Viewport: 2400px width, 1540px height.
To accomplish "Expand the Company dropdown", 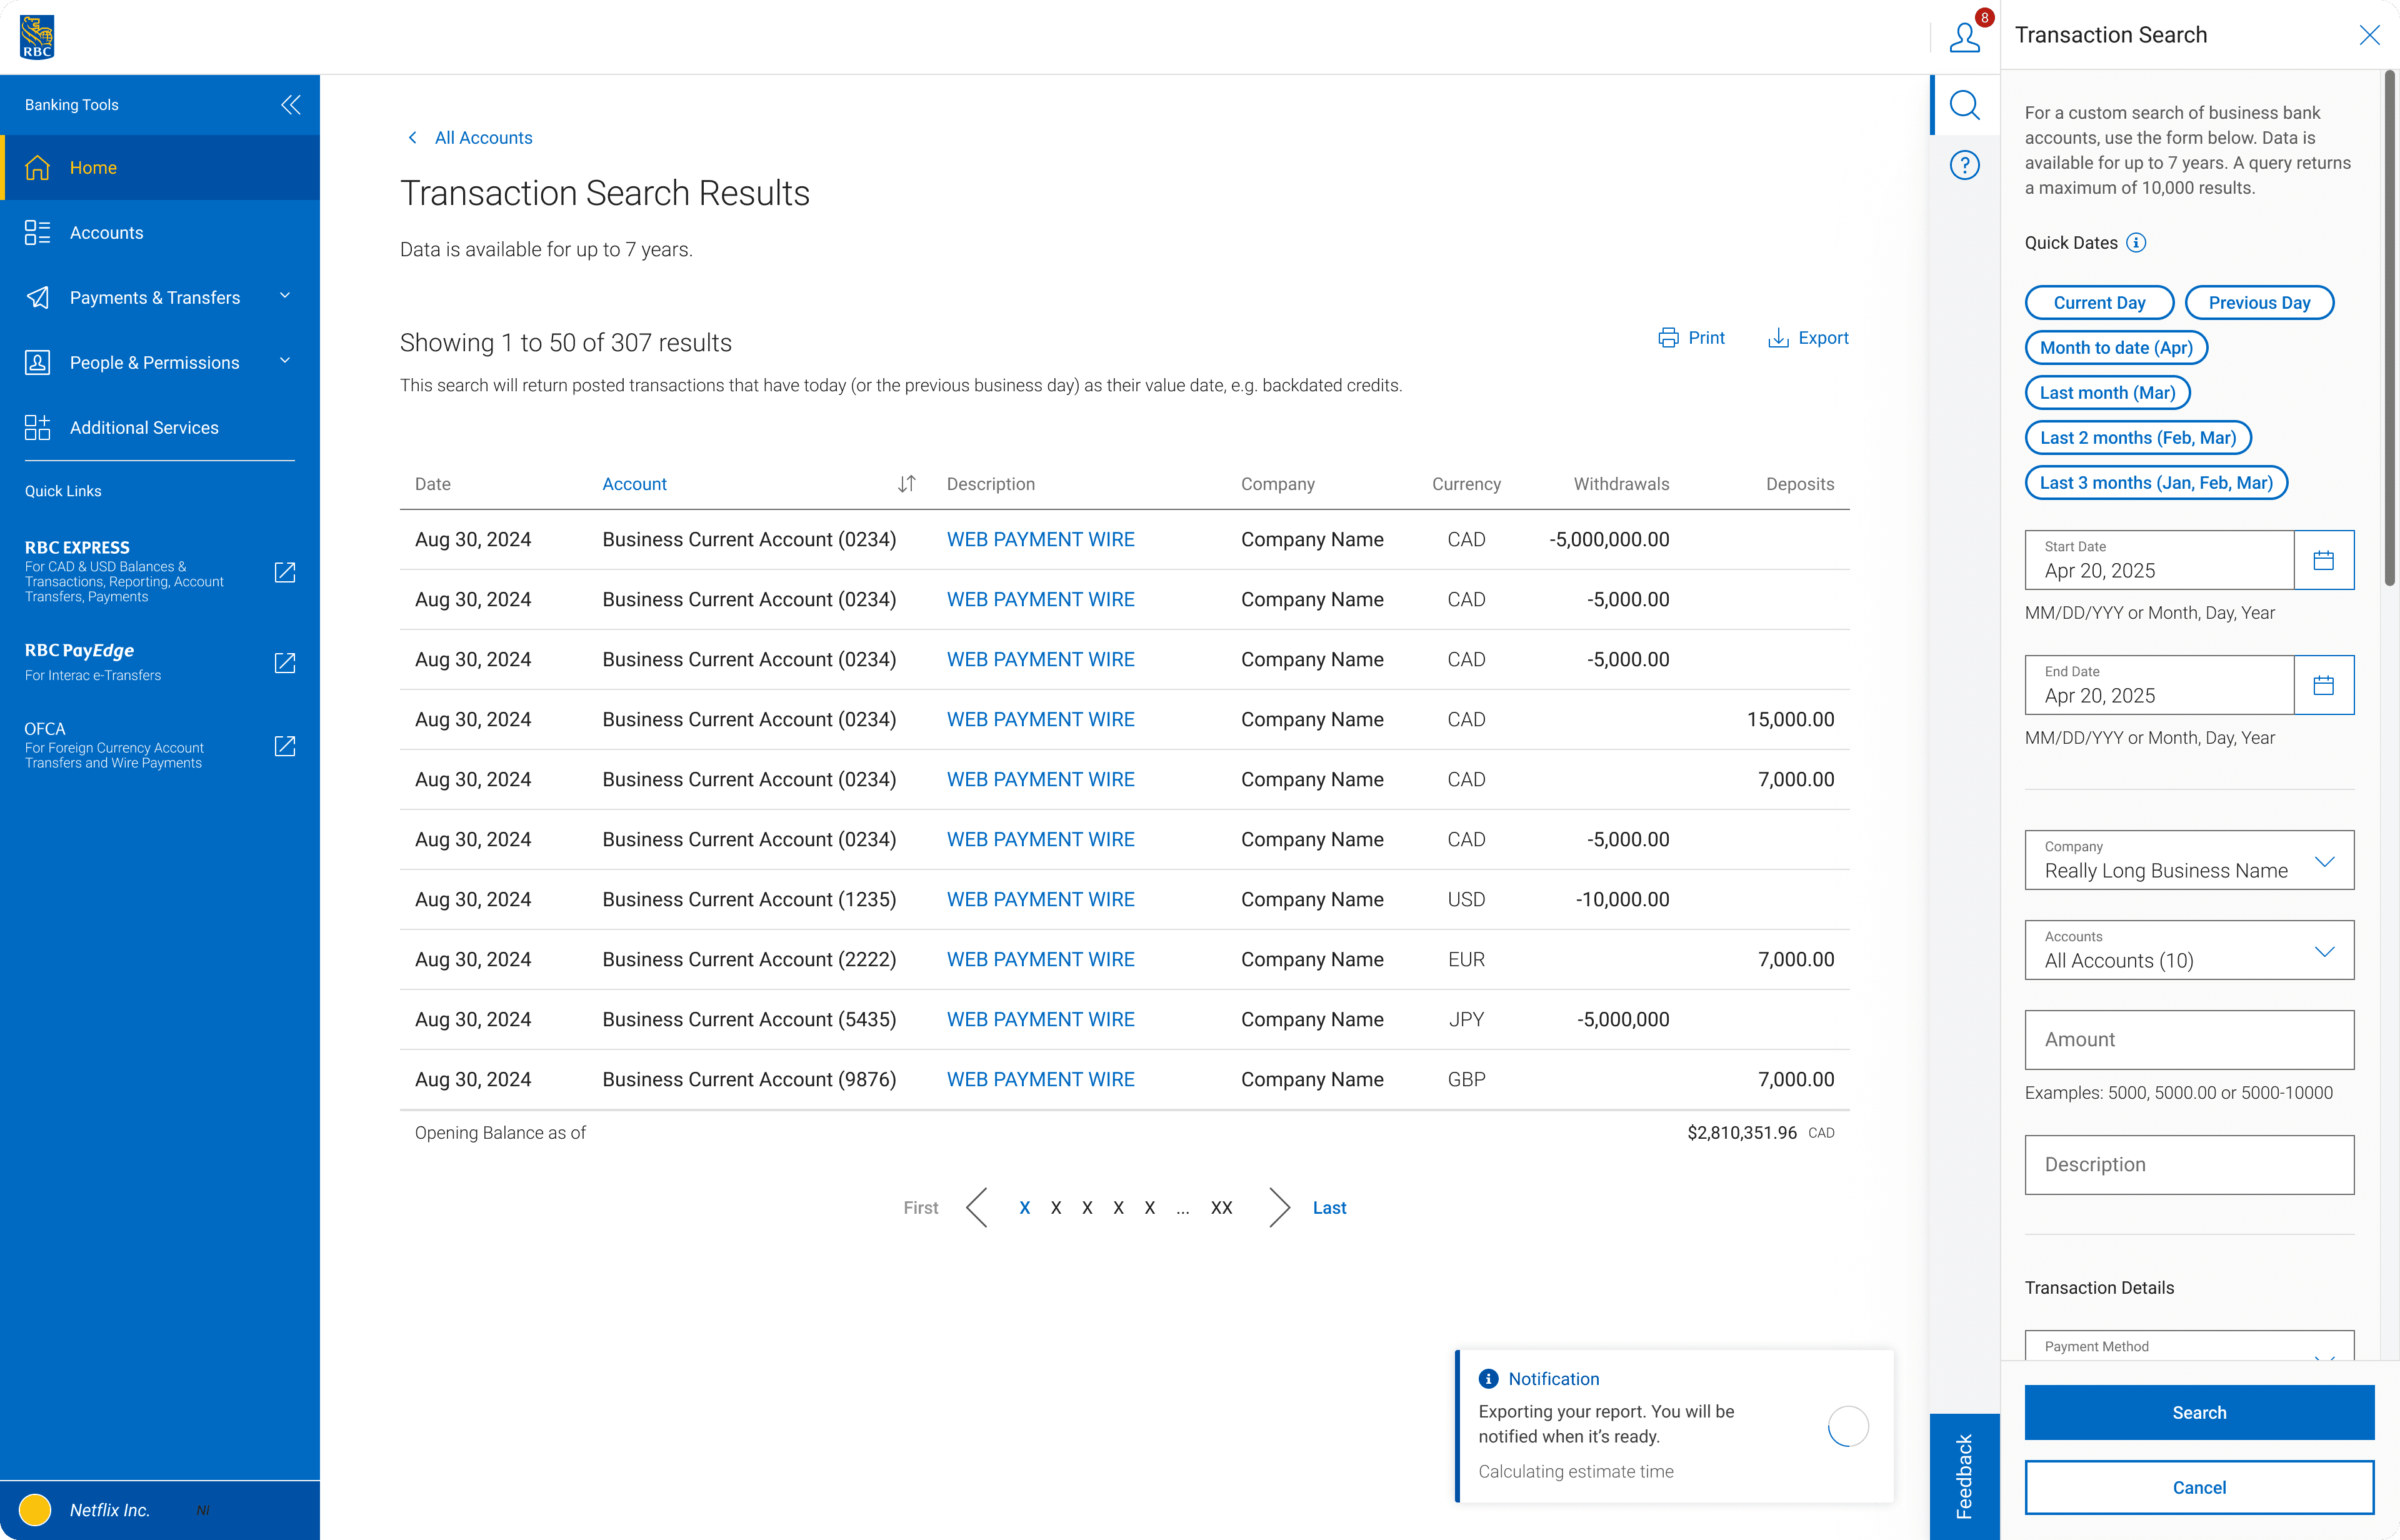I will [x=2189, y=860].
